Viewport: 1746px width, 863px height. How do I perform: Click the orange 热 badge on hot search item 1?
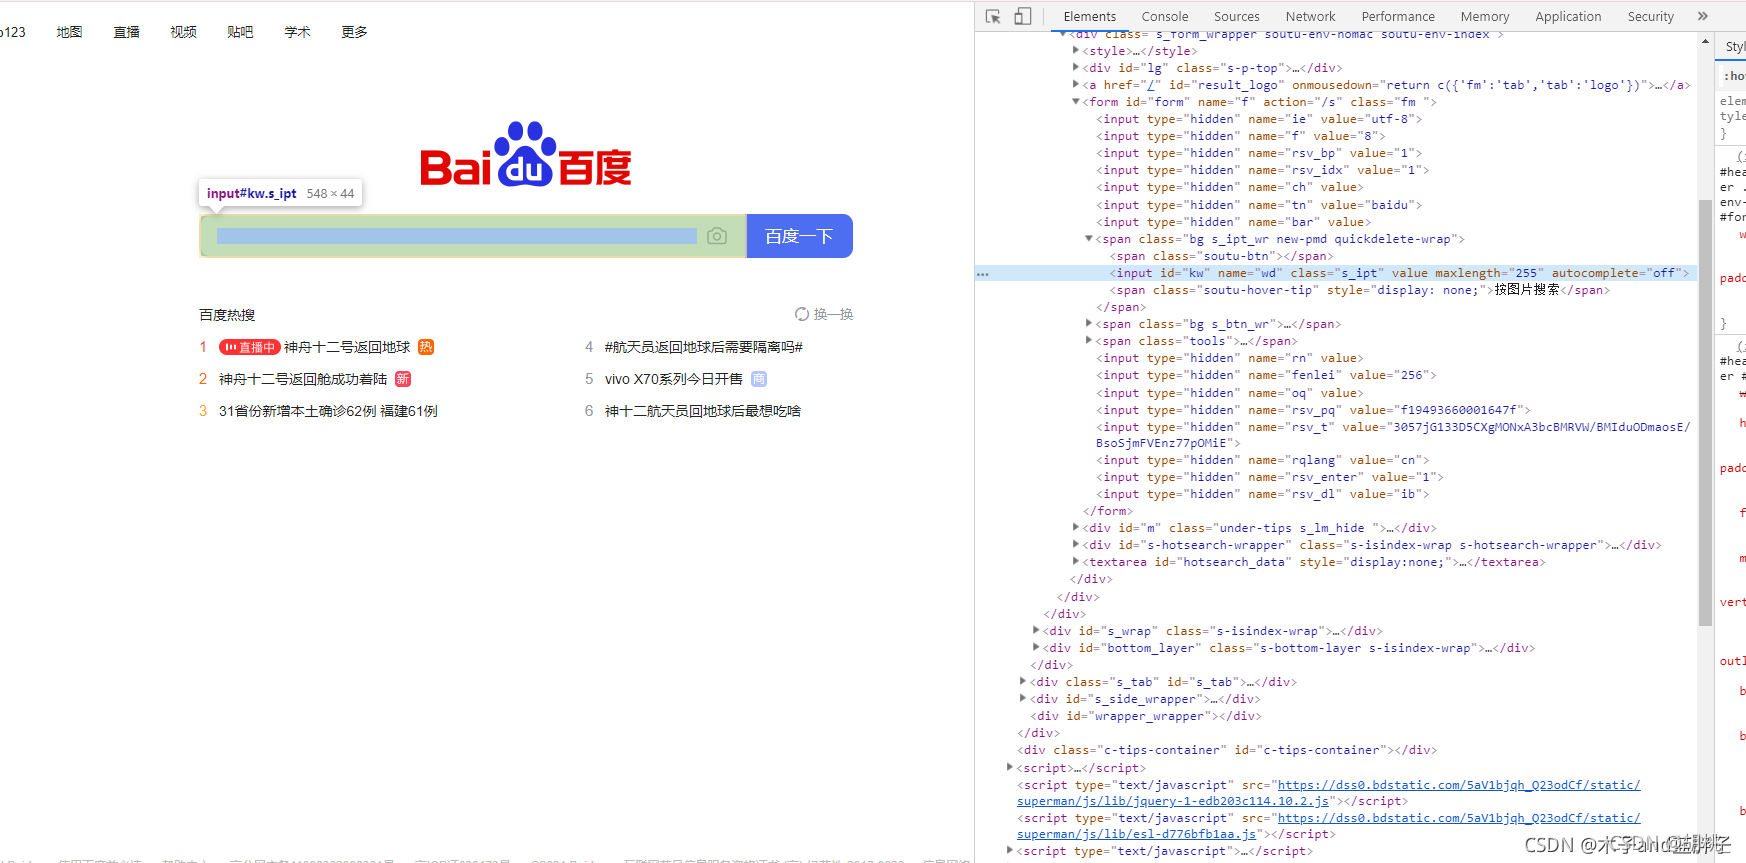pyautogui.click(x=426, y=347)
